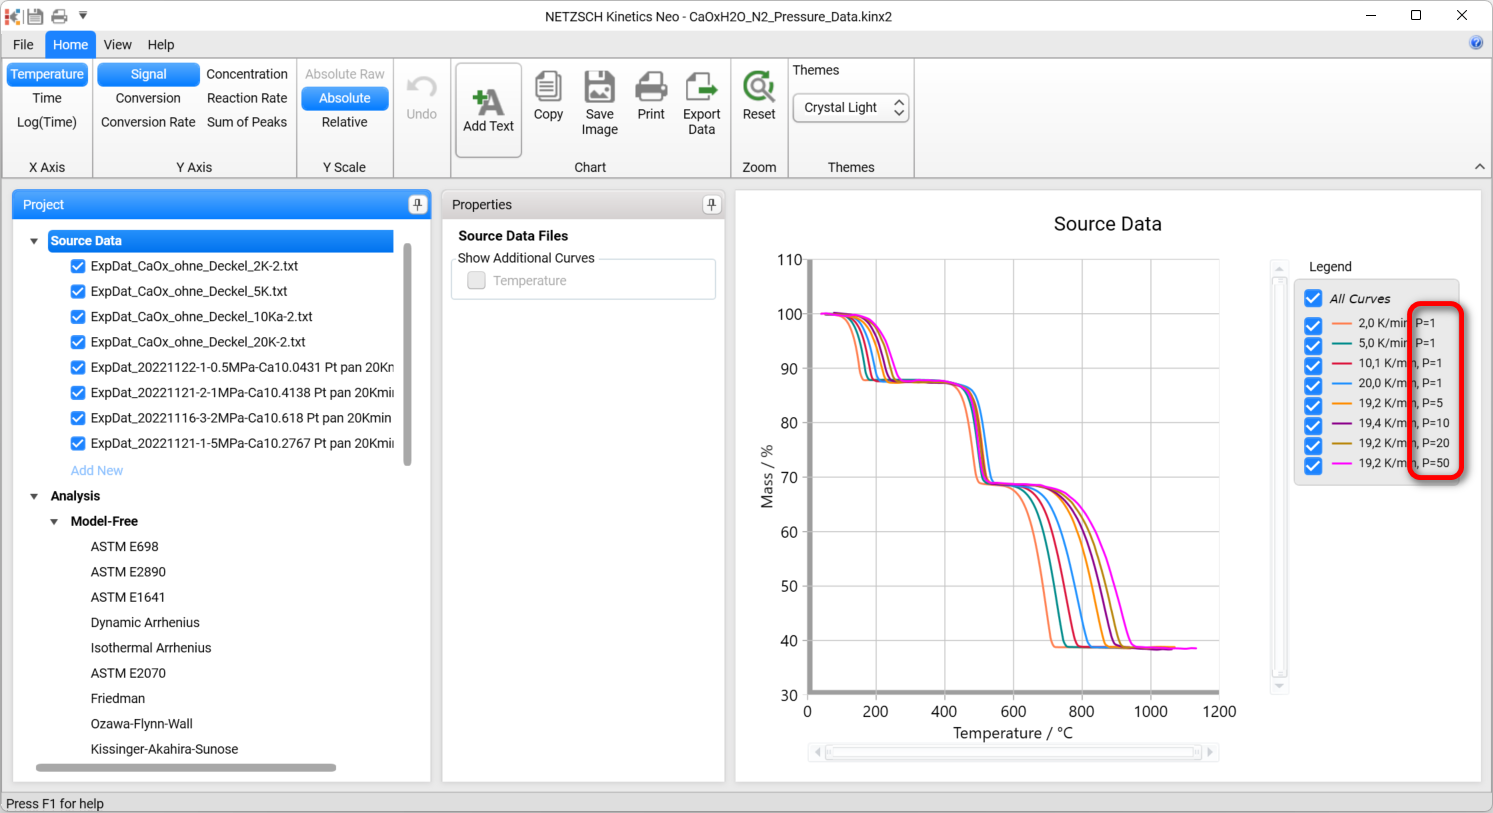This screenshot has height=813, width=1493.
Task: Open the help icon in the ribbon corner
Action: pyautogui.click(x=1476, y=43)
